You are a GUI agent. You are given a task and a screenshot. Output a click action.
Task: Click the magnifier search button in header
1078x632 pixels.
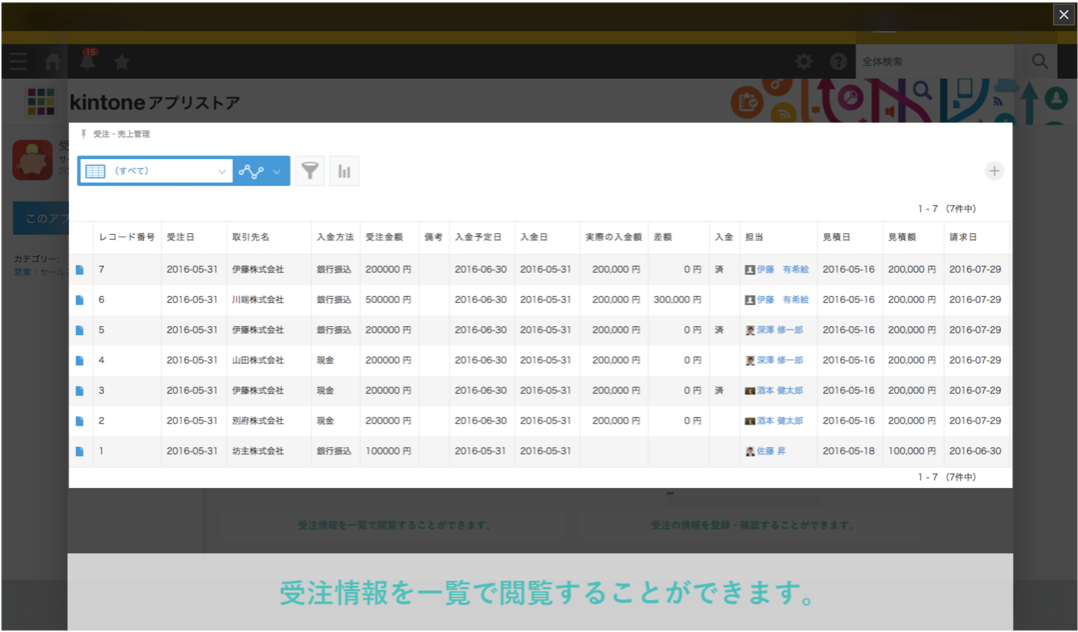pos(1040,62)
